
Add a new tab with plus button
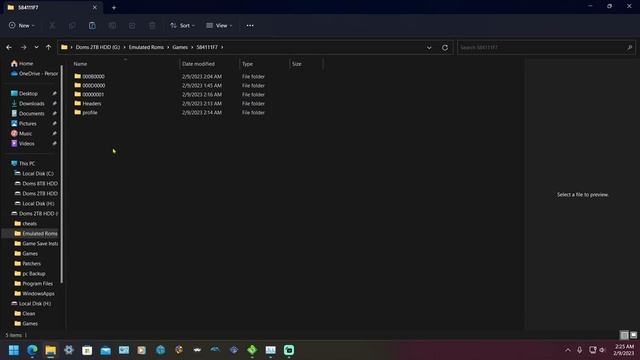(114, 7)
